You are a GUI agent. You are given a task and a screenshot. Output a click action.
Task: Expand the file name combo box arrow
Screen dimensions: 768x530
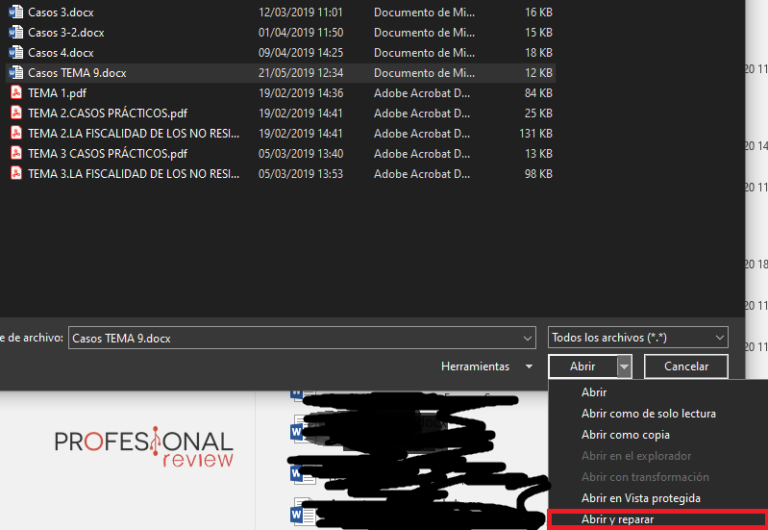527,338
